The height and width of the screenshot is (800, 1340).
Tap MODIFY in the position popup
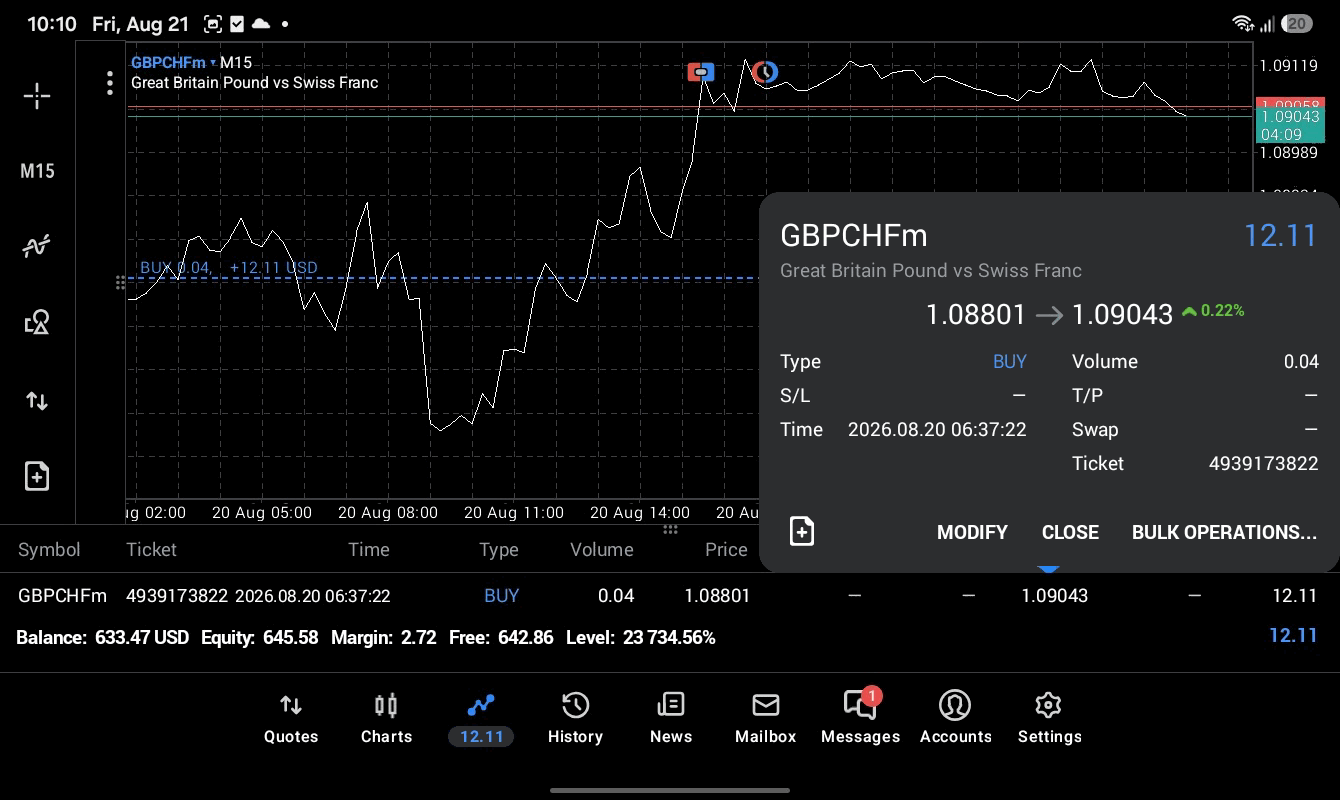pyautogui.click(x=972, y=532)
